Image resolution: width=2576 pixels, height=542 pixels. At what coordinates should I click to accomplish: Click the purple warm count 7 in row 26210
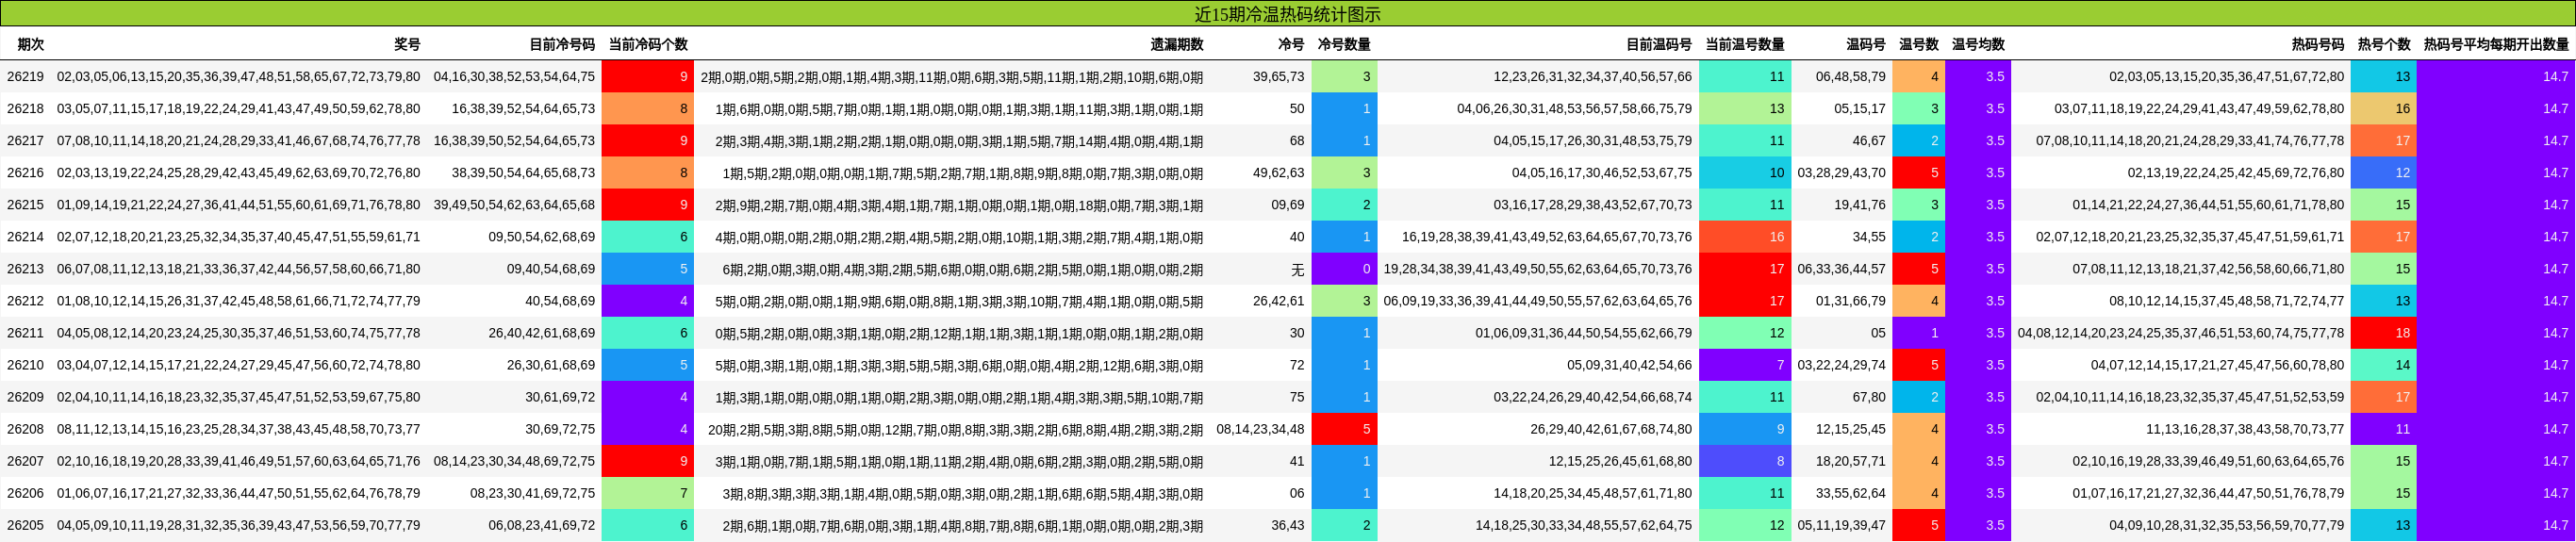click(1745, 365)
